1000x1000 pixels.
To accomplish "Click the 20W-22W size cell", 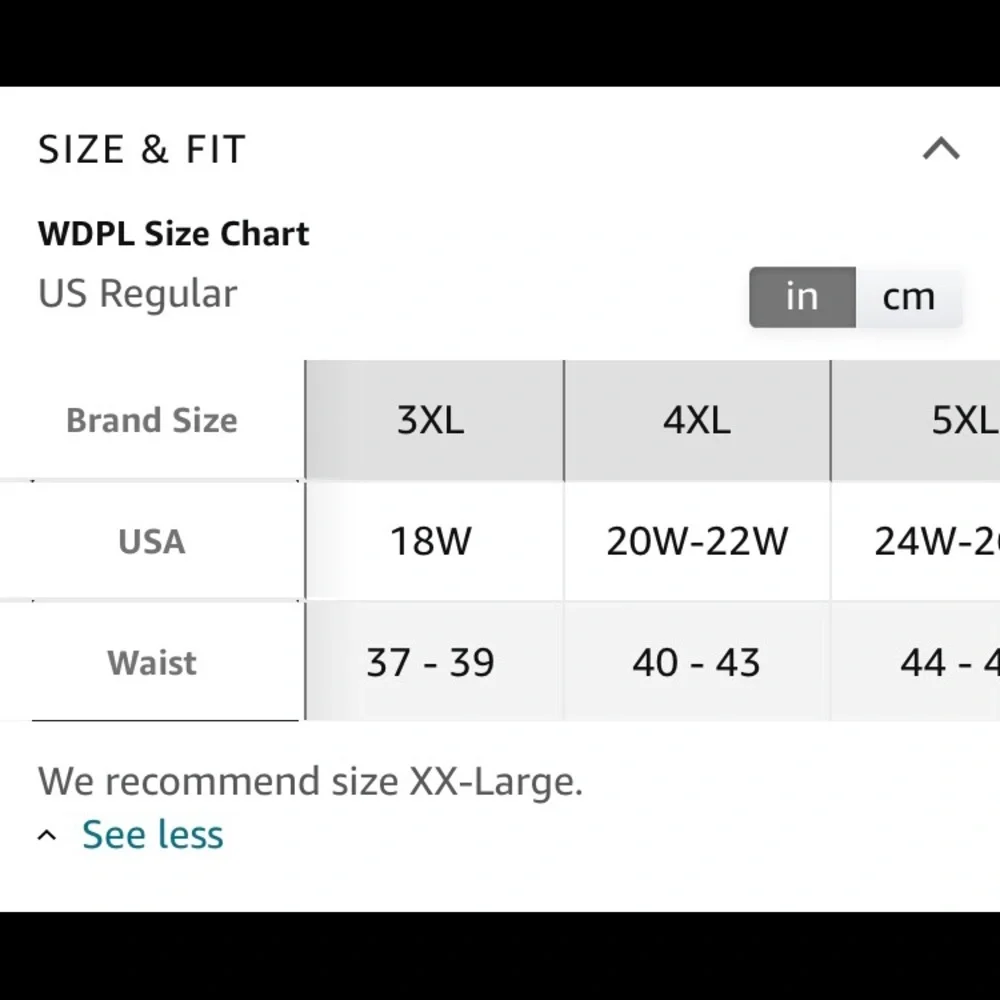I will (697, 541).
